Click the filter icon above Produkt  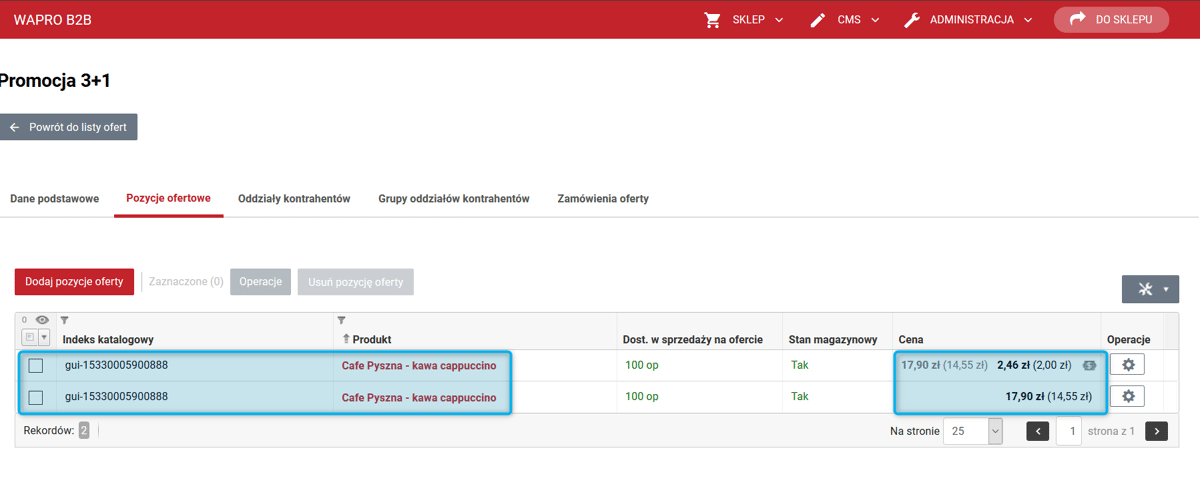(x=343, y=321)
